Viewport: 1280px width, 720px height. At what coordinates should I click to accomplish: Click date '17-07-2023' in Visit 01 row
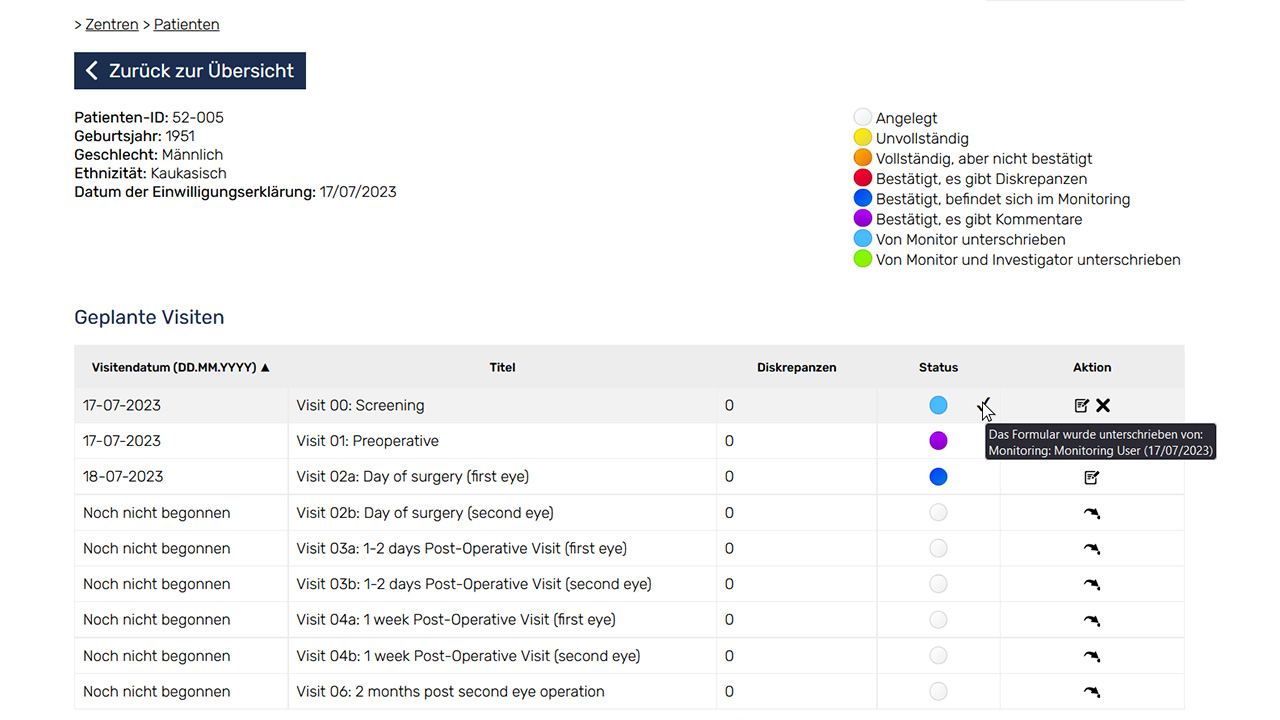click(x=122, y=441)
